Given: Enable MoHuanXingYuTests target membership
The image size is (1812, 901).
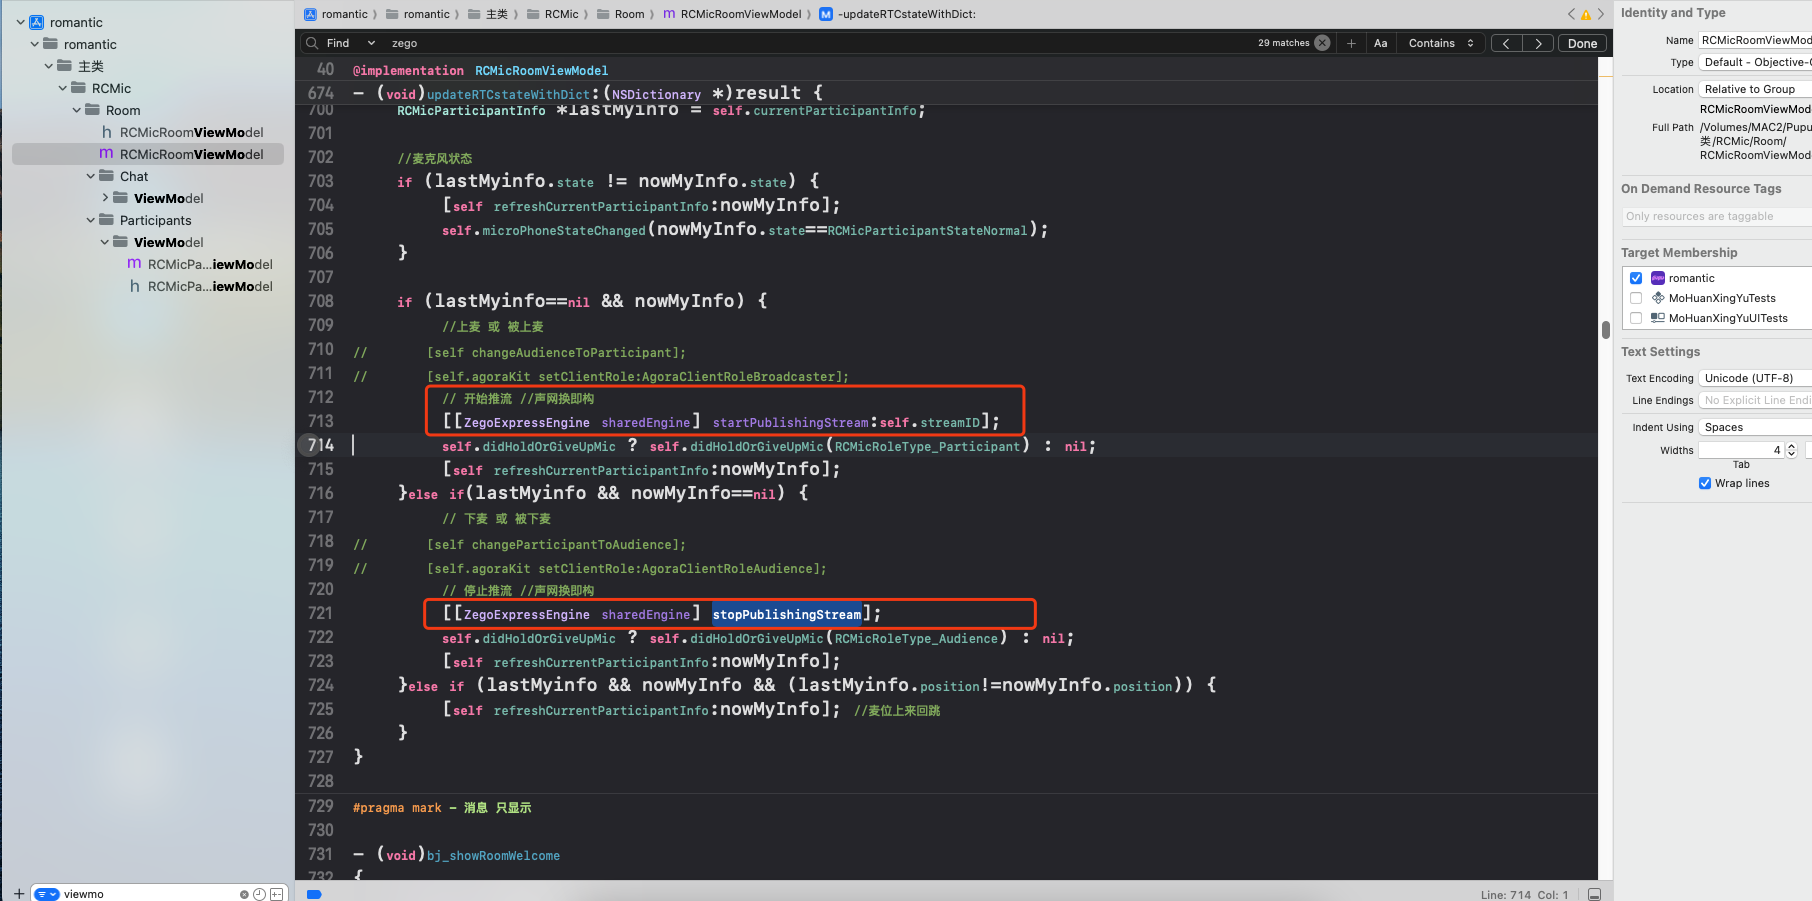Looking at the screenshot, I should pyautogui.click(x=1636, y=298).
